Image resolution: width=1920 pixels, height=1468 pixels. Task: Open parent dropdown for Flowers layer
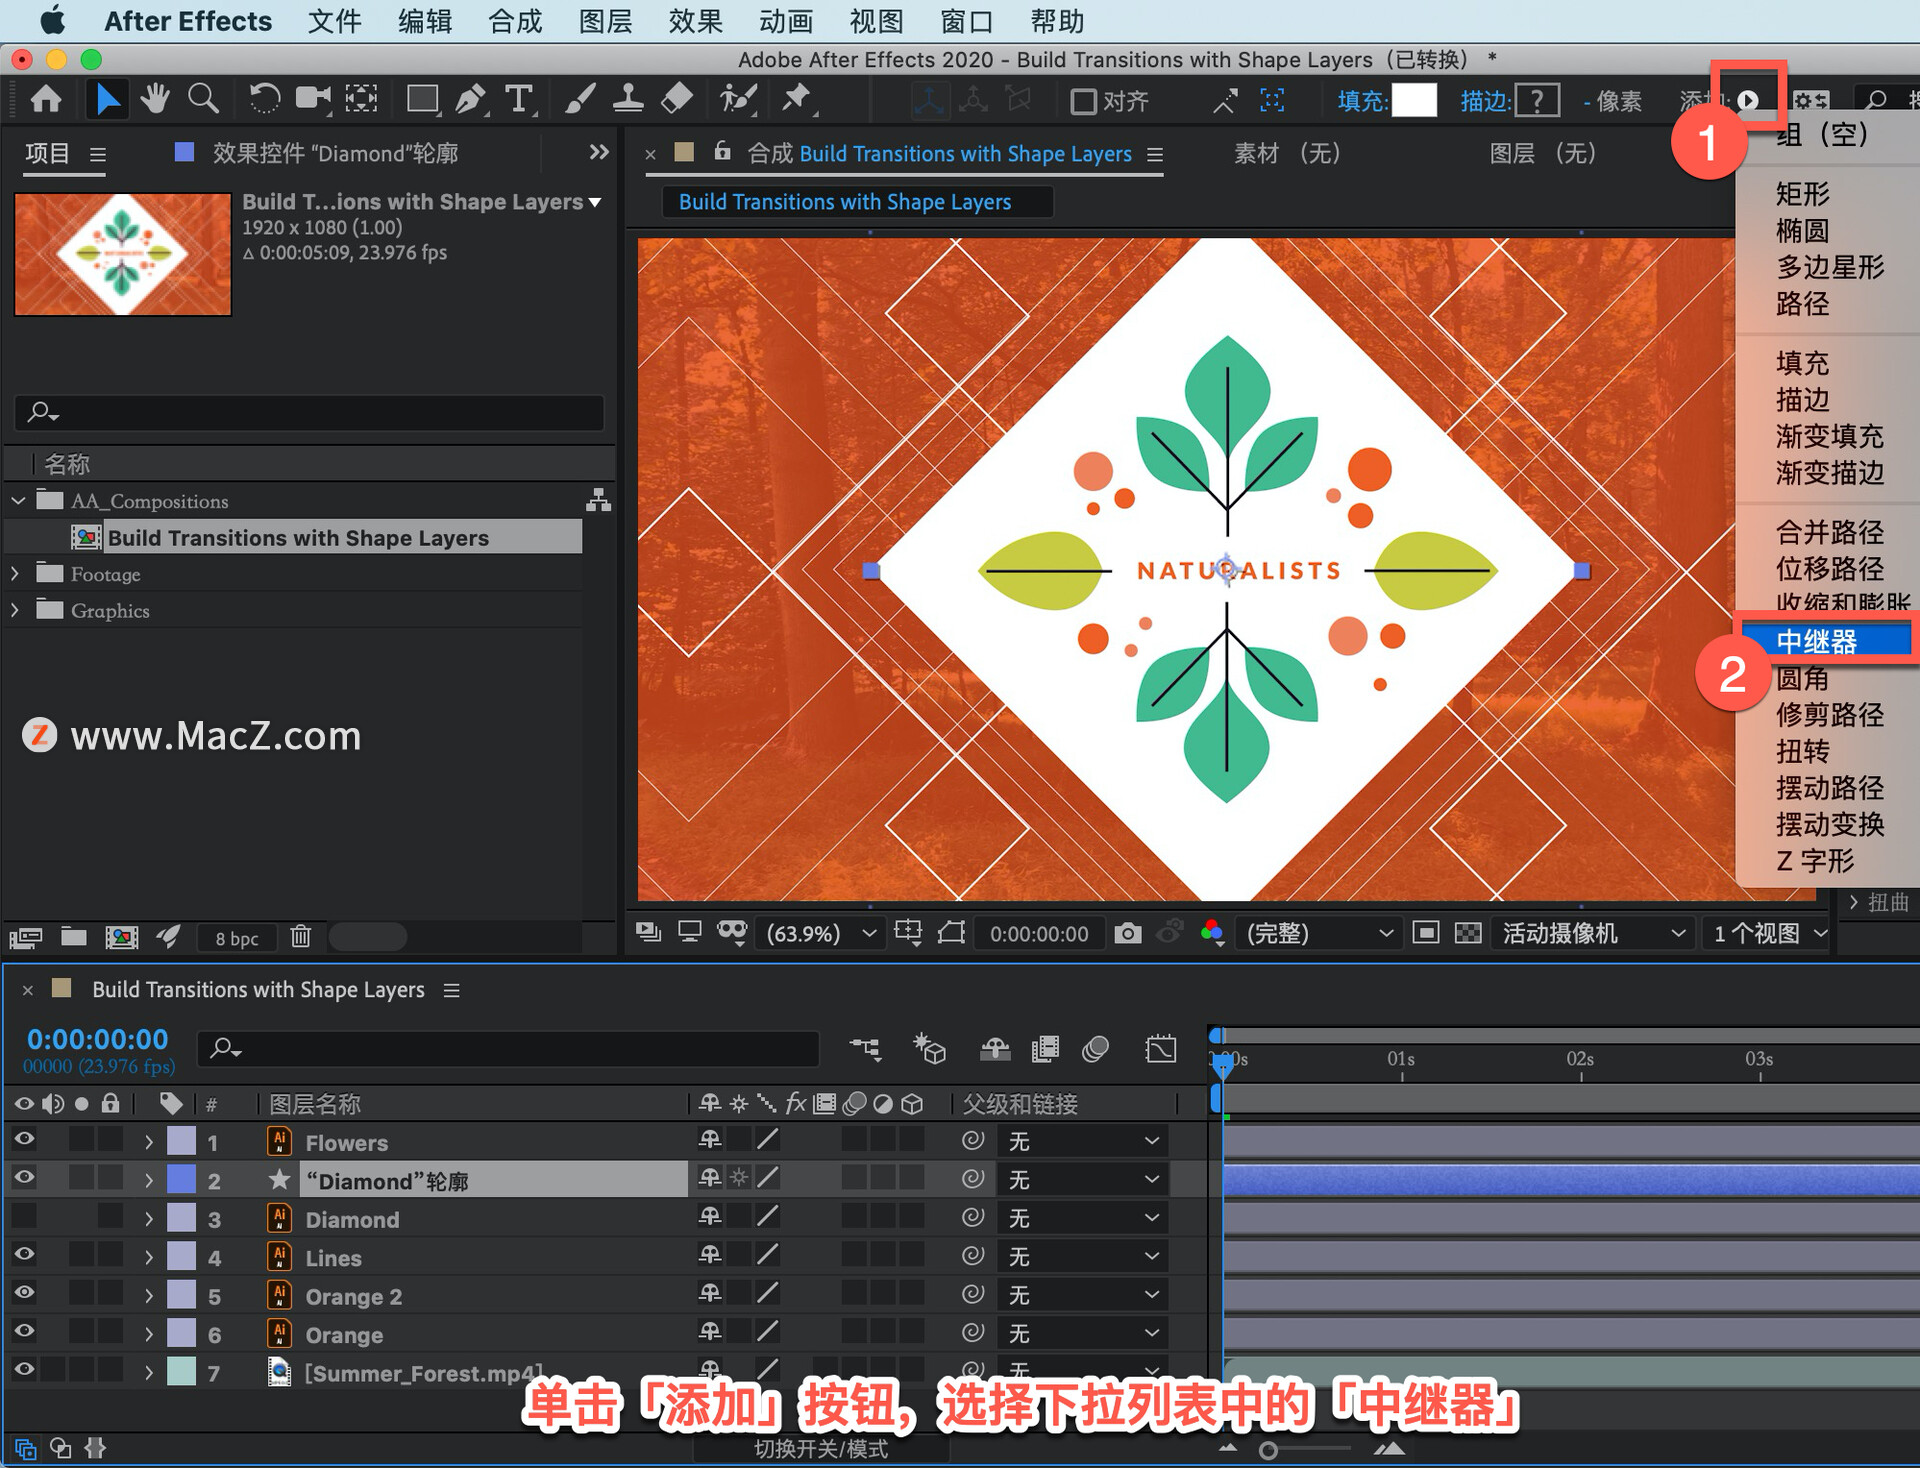pos(1084,1141)
